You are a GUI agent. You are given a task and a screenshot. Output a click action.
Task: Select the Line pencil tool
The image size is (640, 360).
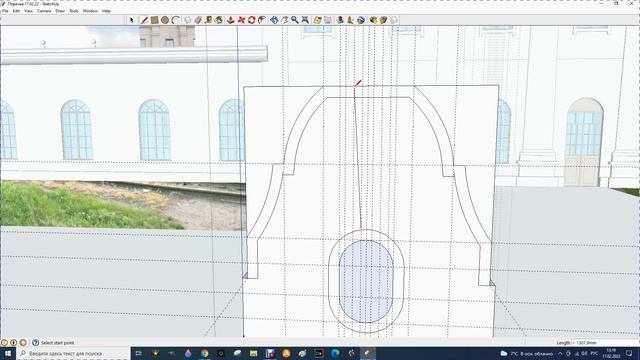coord(144,20)
